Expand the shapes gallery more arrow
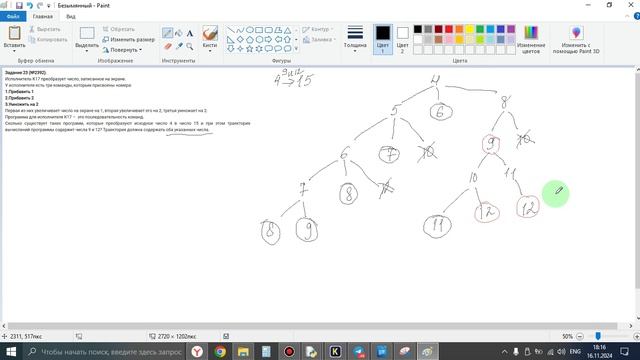Screen dimensions: 640x360 pyautogui.click(x=296, y=49)
